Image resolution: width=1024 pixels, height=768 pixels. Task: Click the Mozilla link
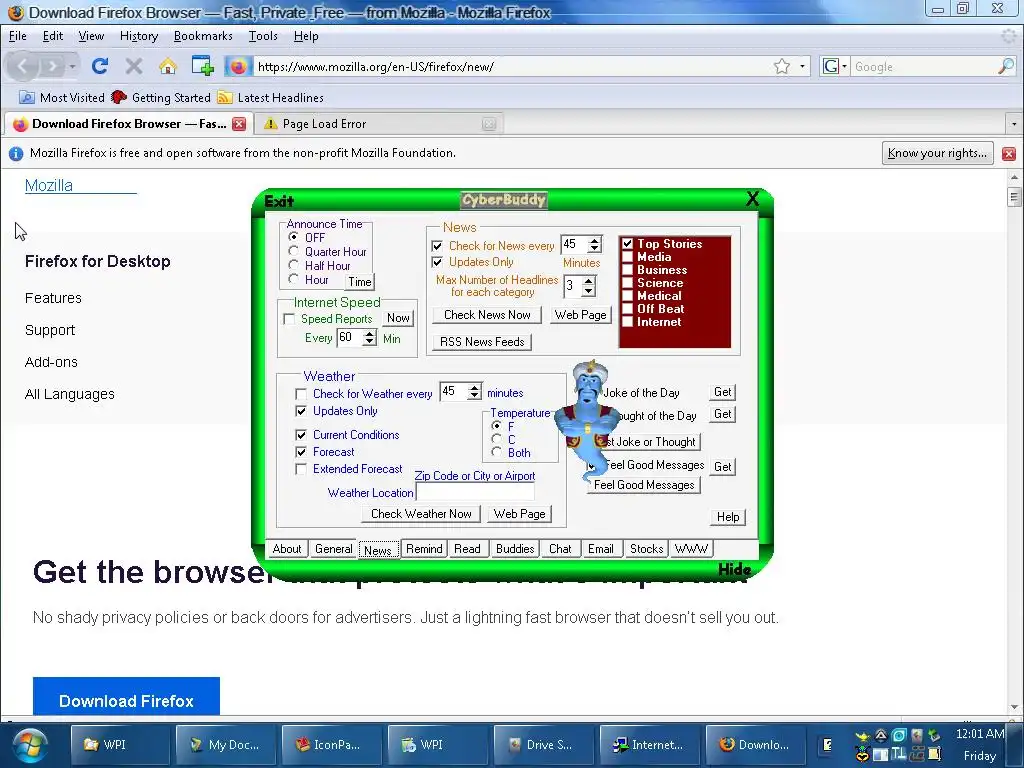[x=49, y=185]
